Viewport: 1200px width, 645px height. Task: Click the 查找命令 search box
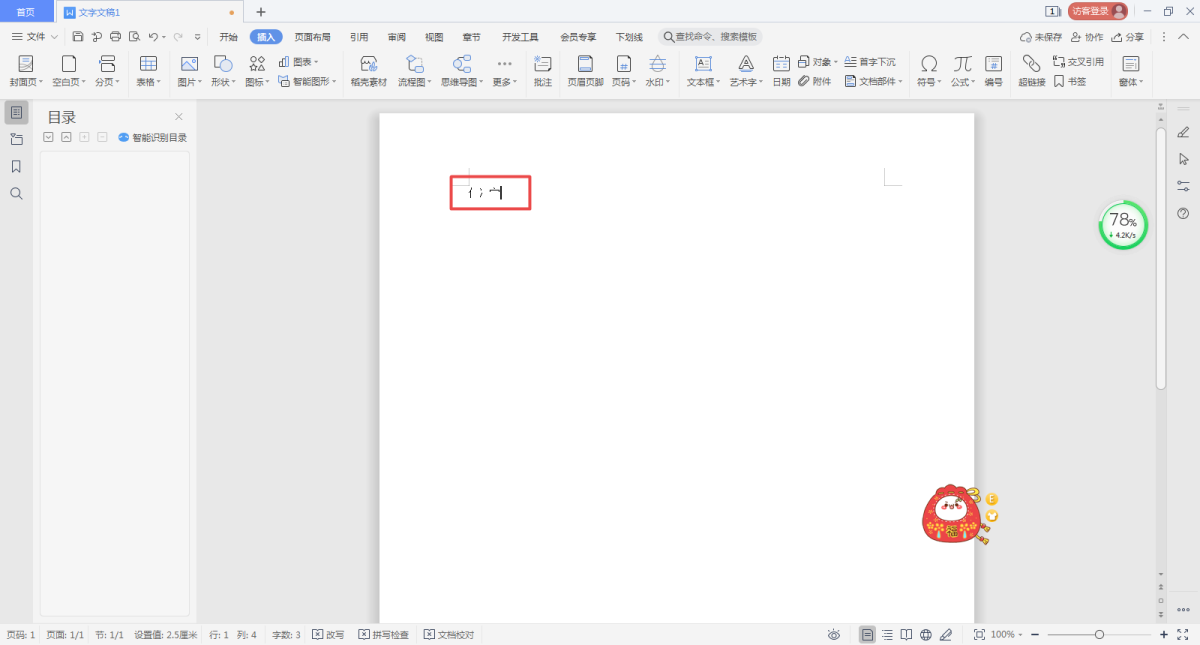point(710,37)
